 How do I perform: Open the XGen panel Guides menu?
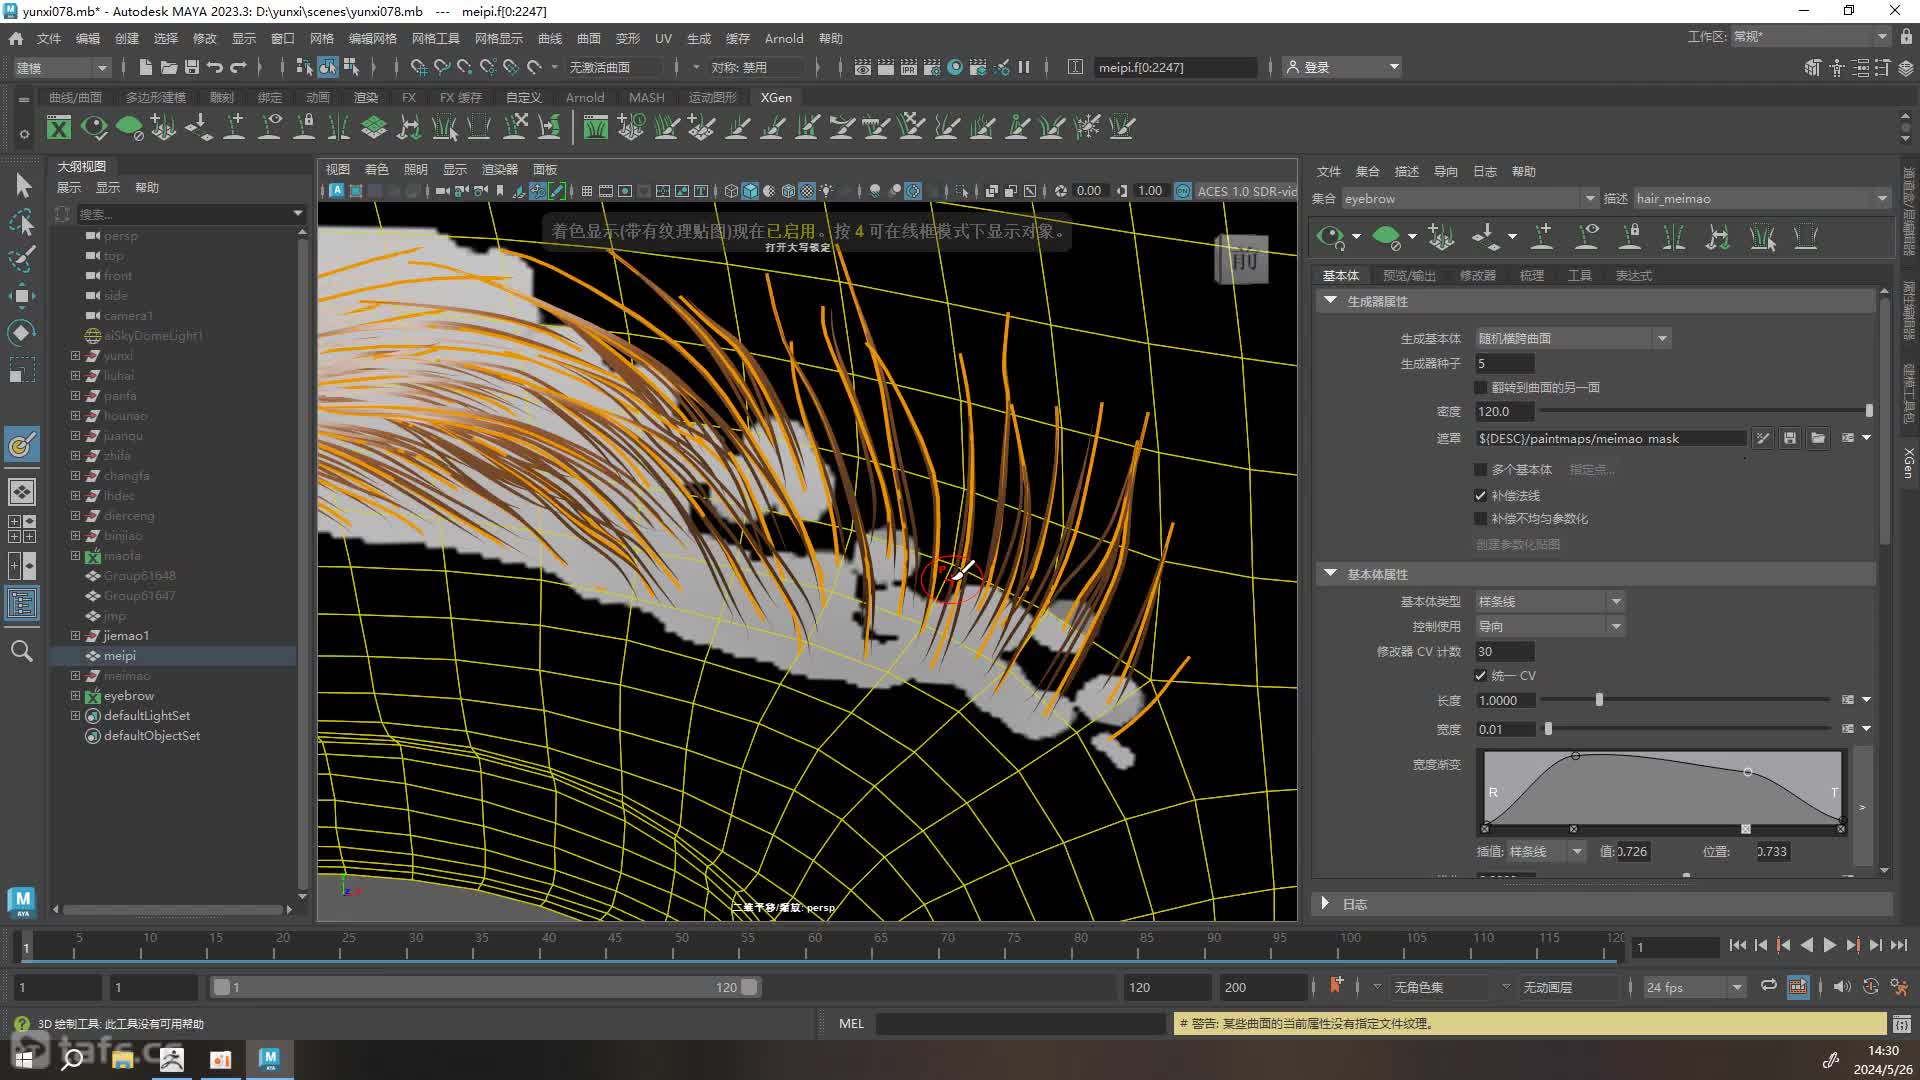(x=1446, y=171)
